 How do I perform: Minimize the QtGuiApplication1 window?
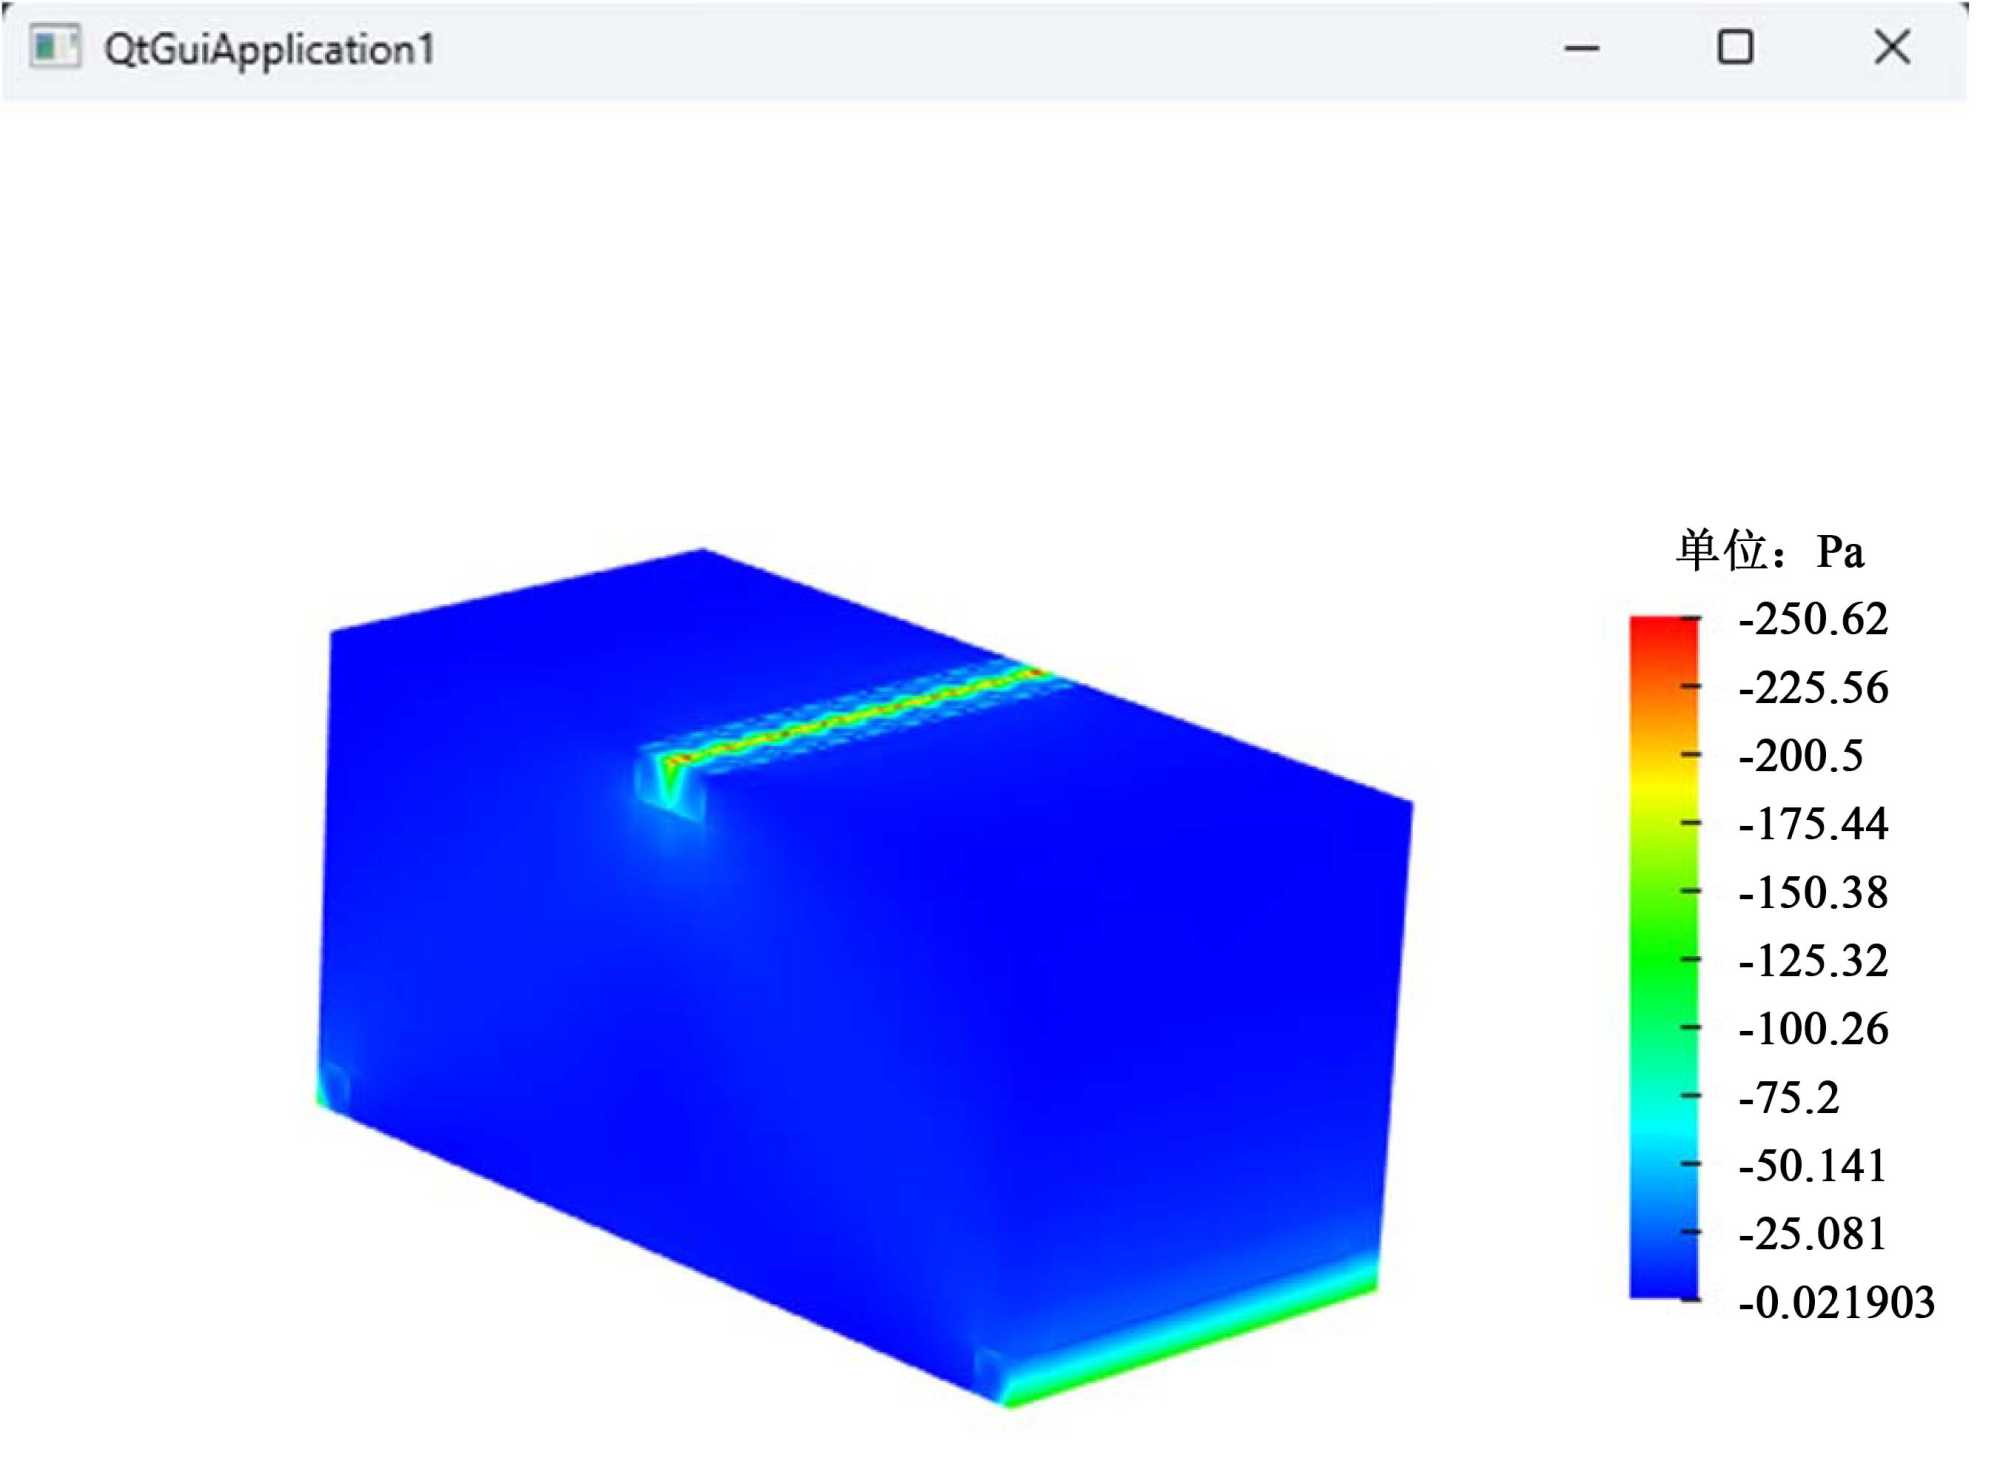[1581, 48]
